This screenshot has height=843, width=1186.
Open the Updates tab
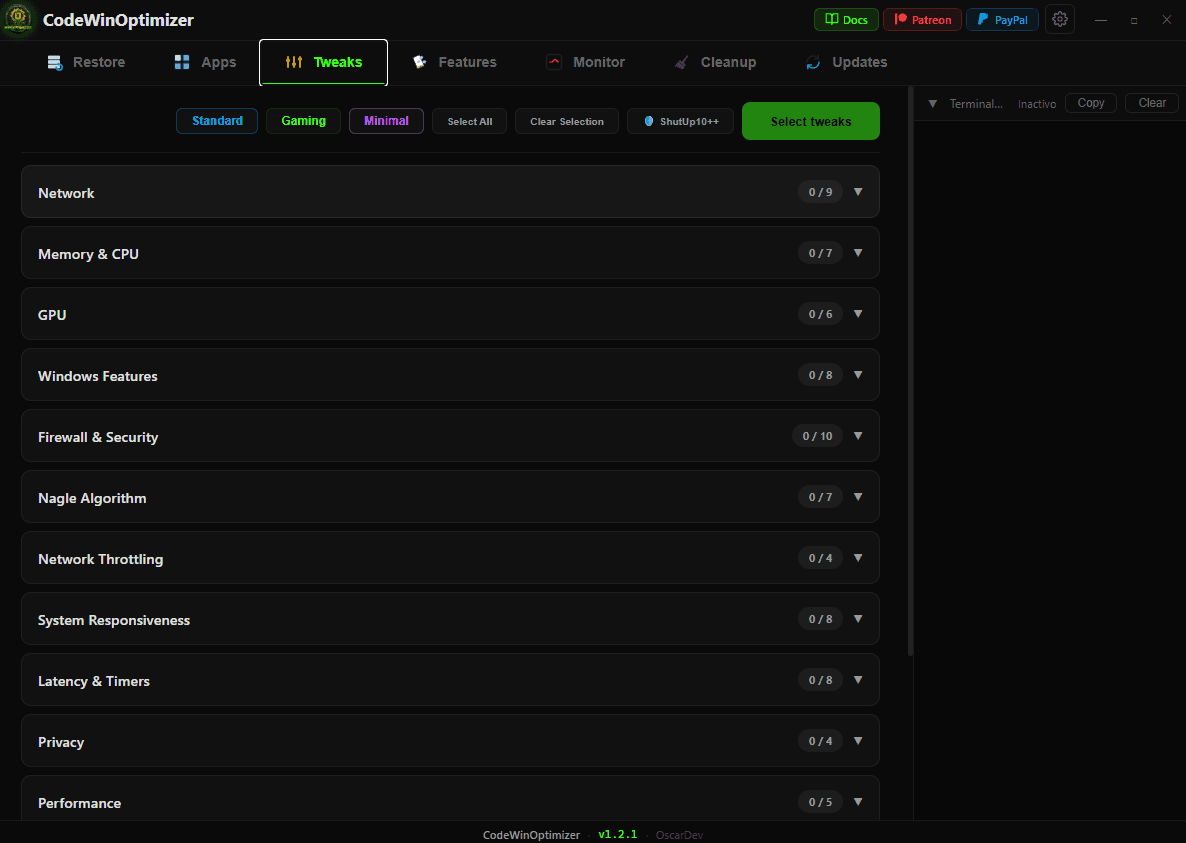tap(846, 63)
